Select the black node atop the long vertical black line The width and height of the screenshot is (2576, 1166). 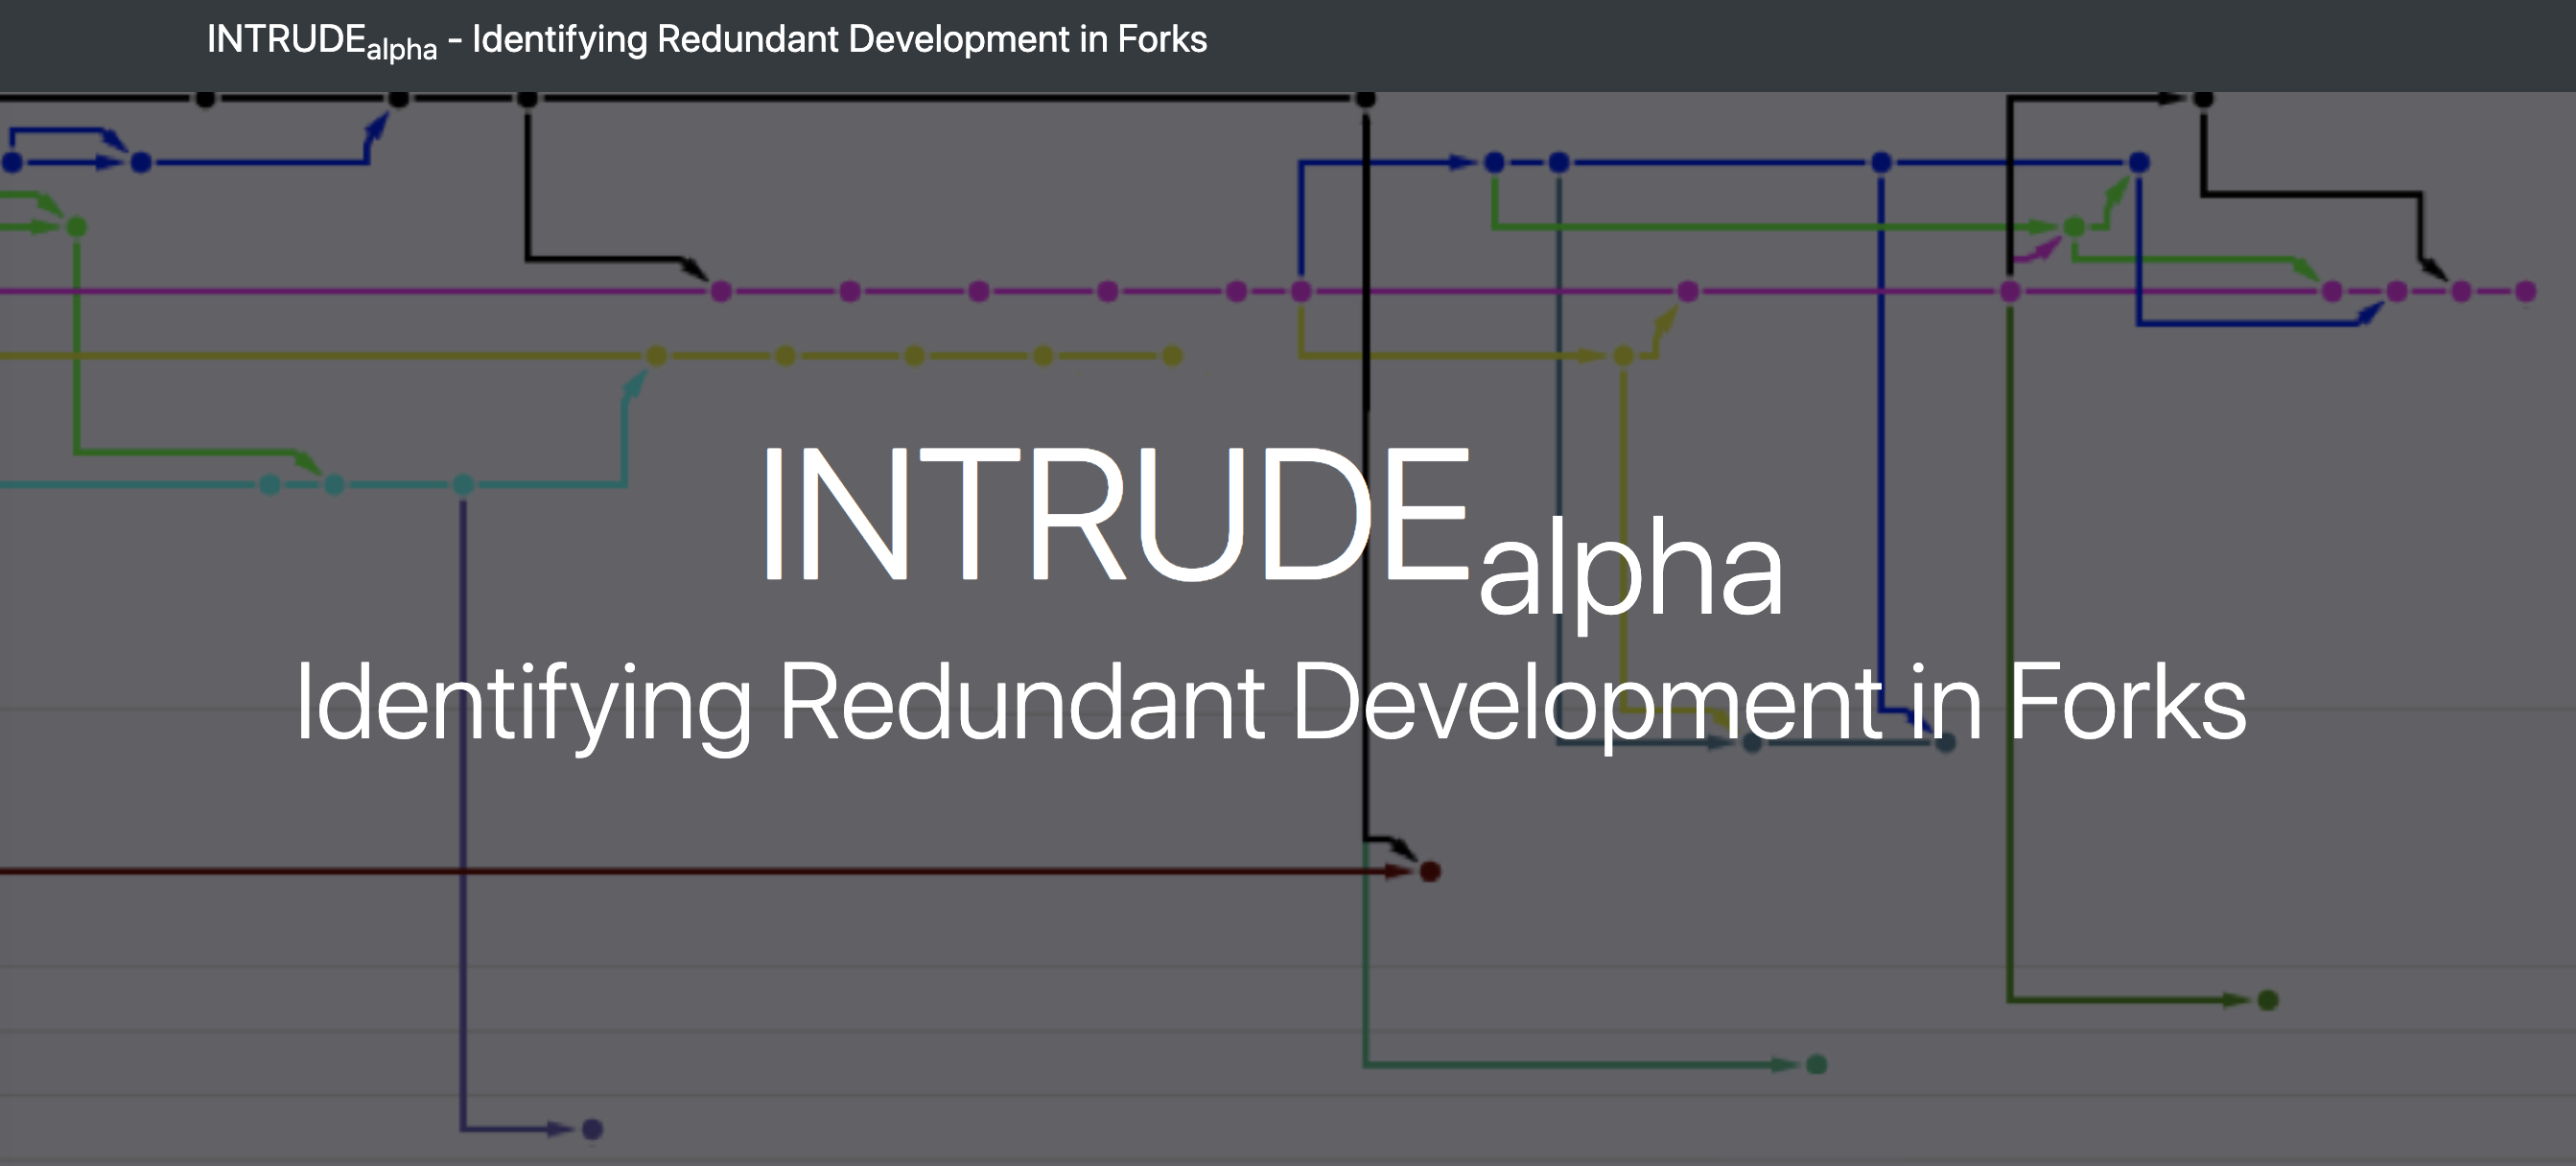coord(1366,98)
